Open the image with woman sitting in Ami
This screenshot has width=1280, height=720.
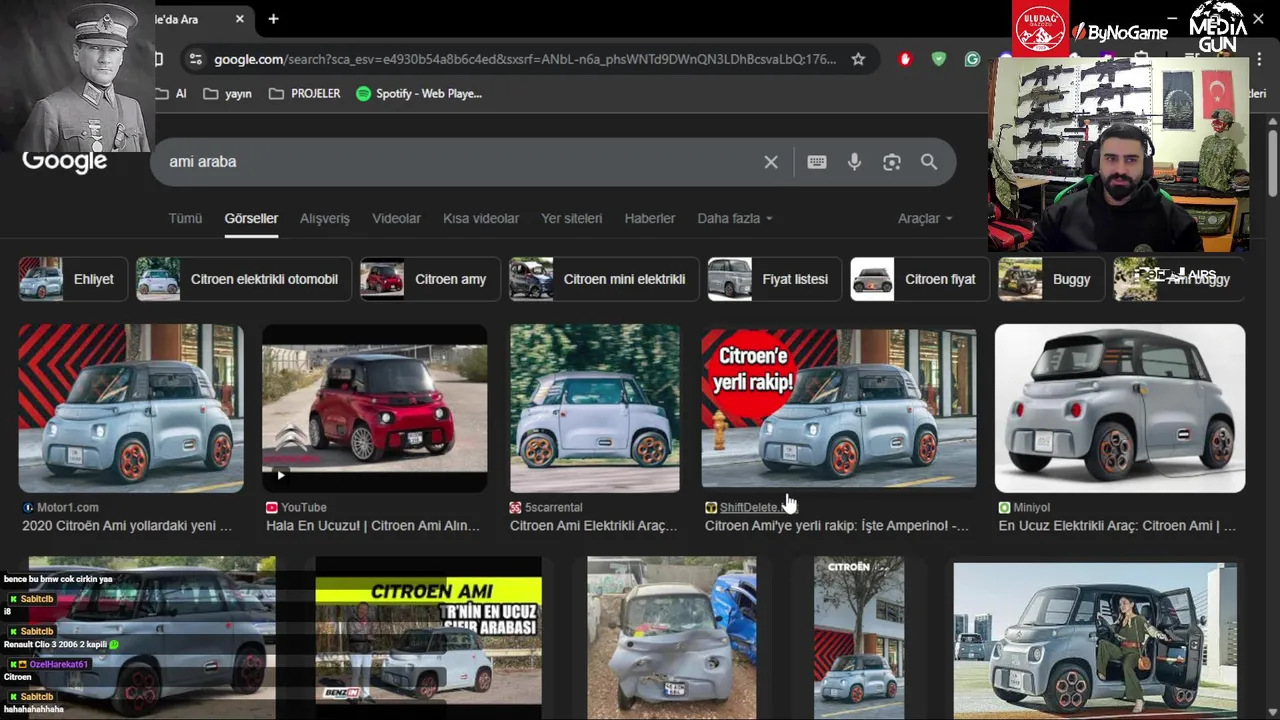coord(1095,640)
